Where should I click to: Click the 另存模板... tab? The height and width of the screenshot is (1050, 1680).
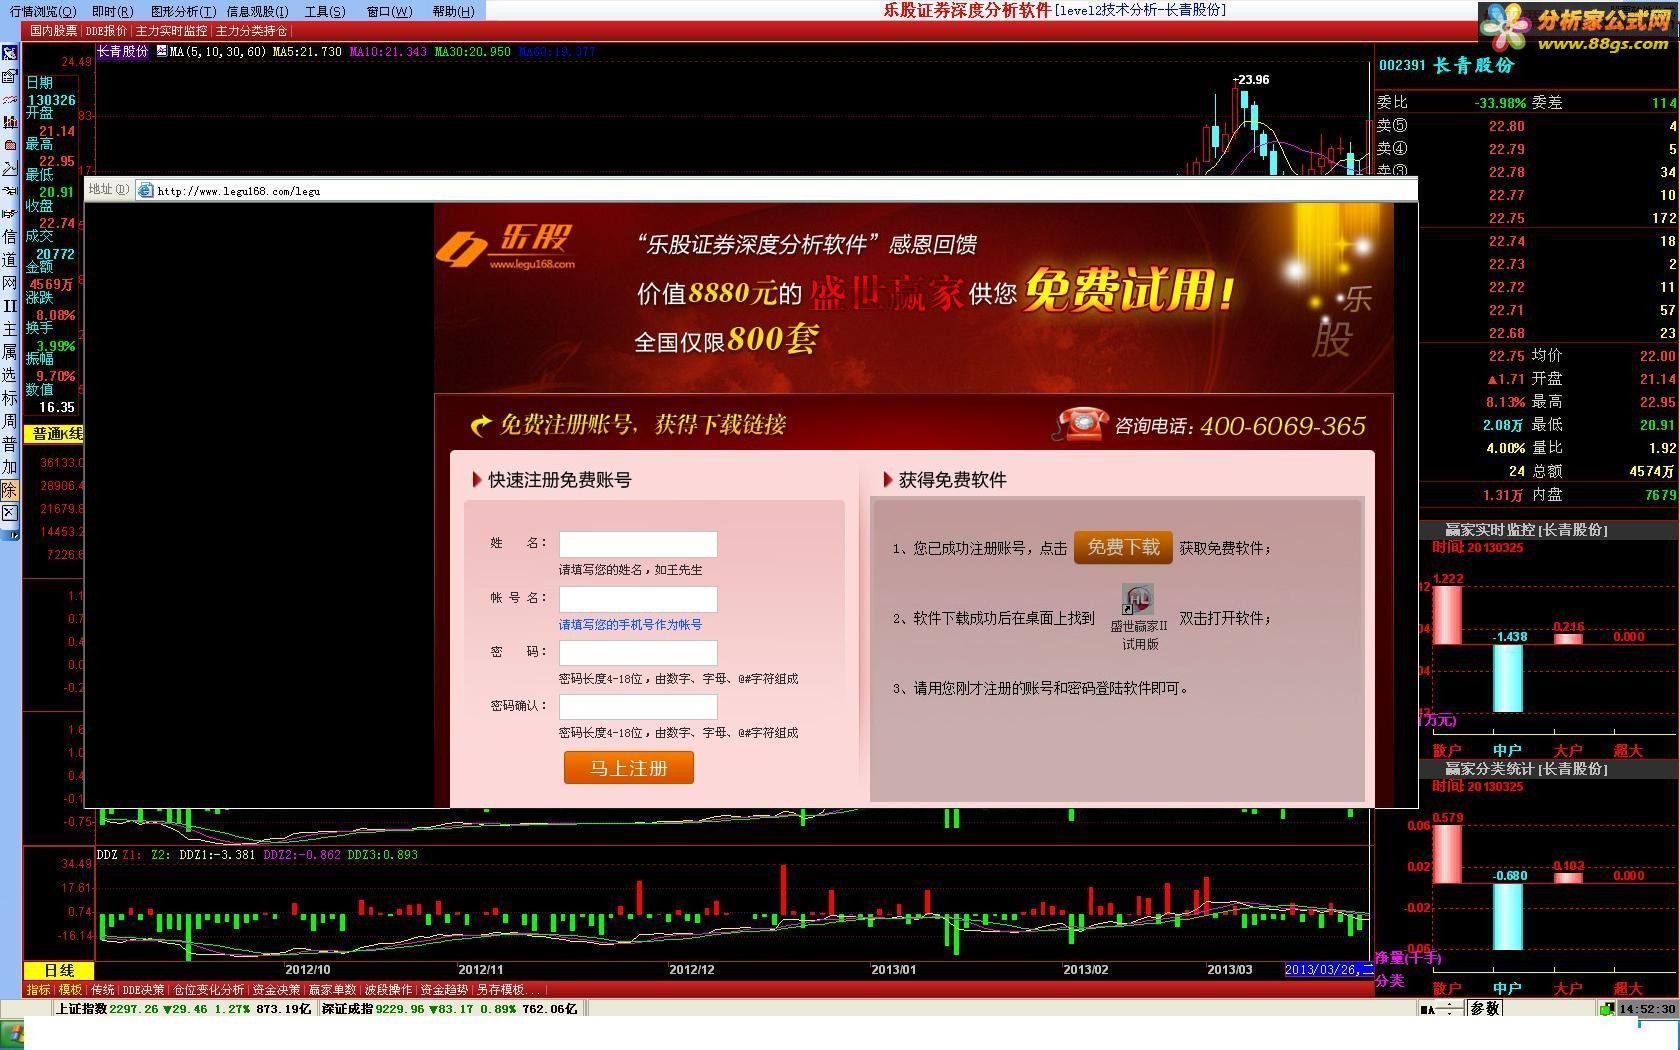507,990
